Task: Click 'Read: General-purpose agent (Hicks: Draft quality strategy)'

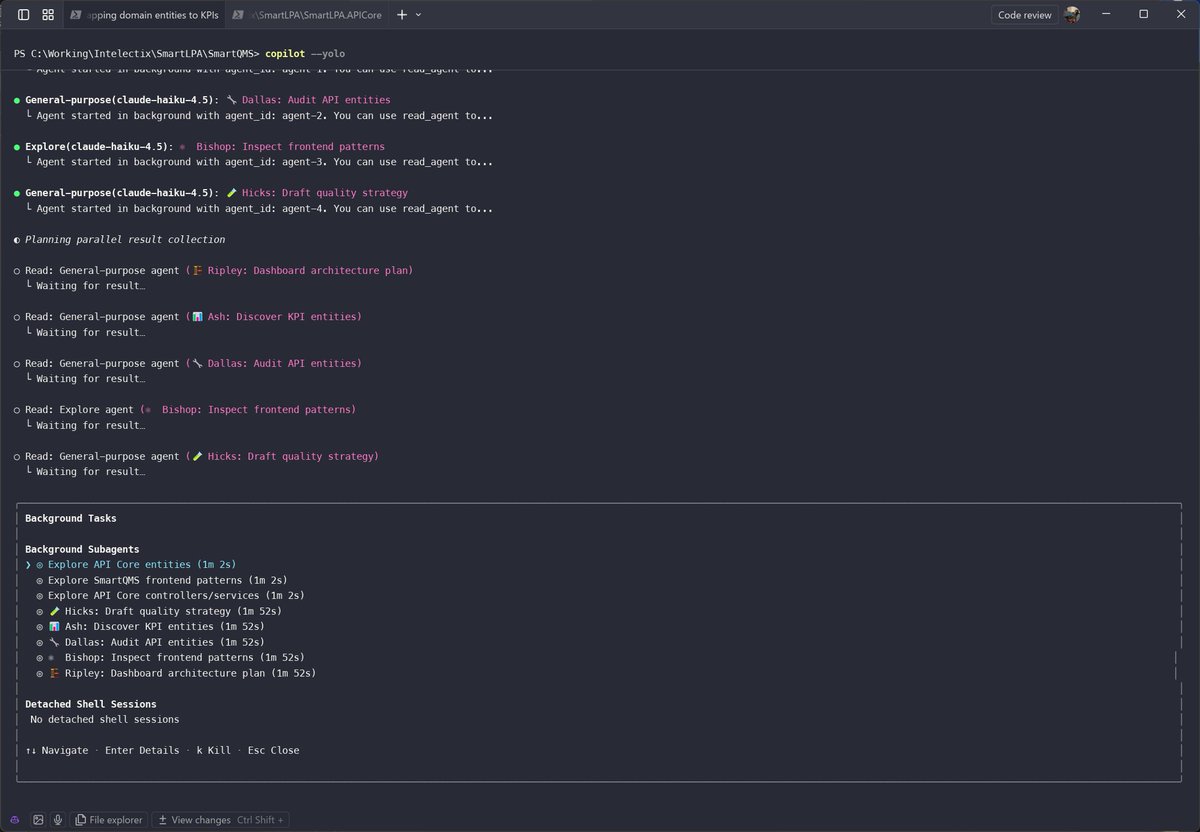Action: point(202,456)
